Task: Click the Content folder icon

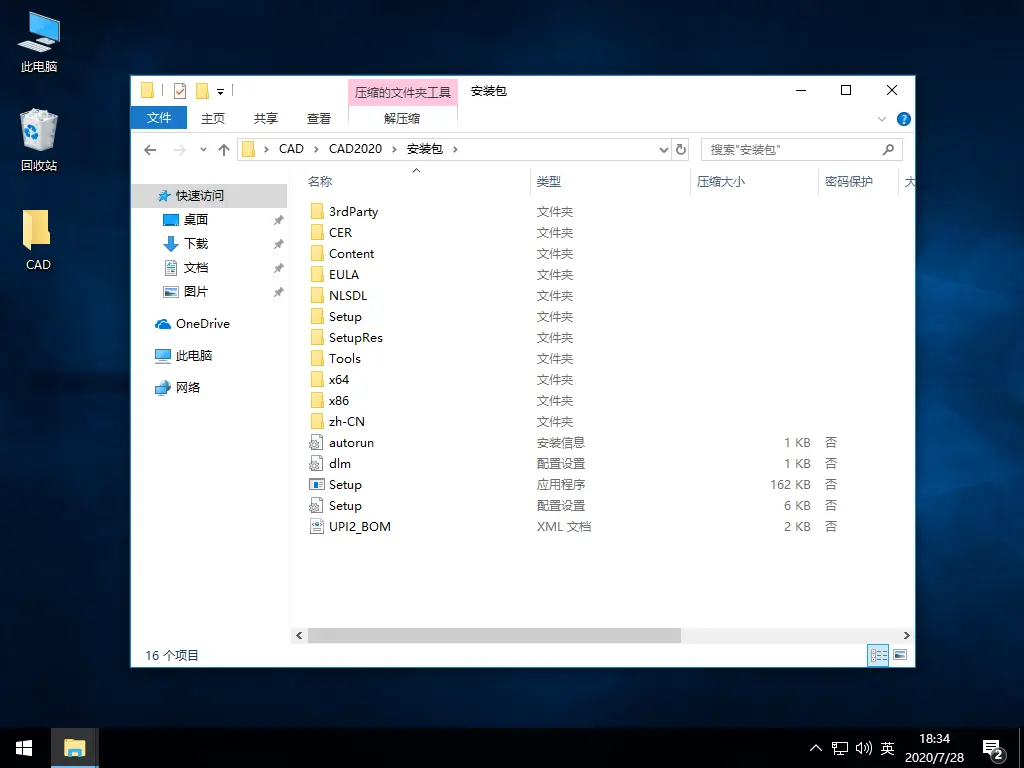Action: 317,253
